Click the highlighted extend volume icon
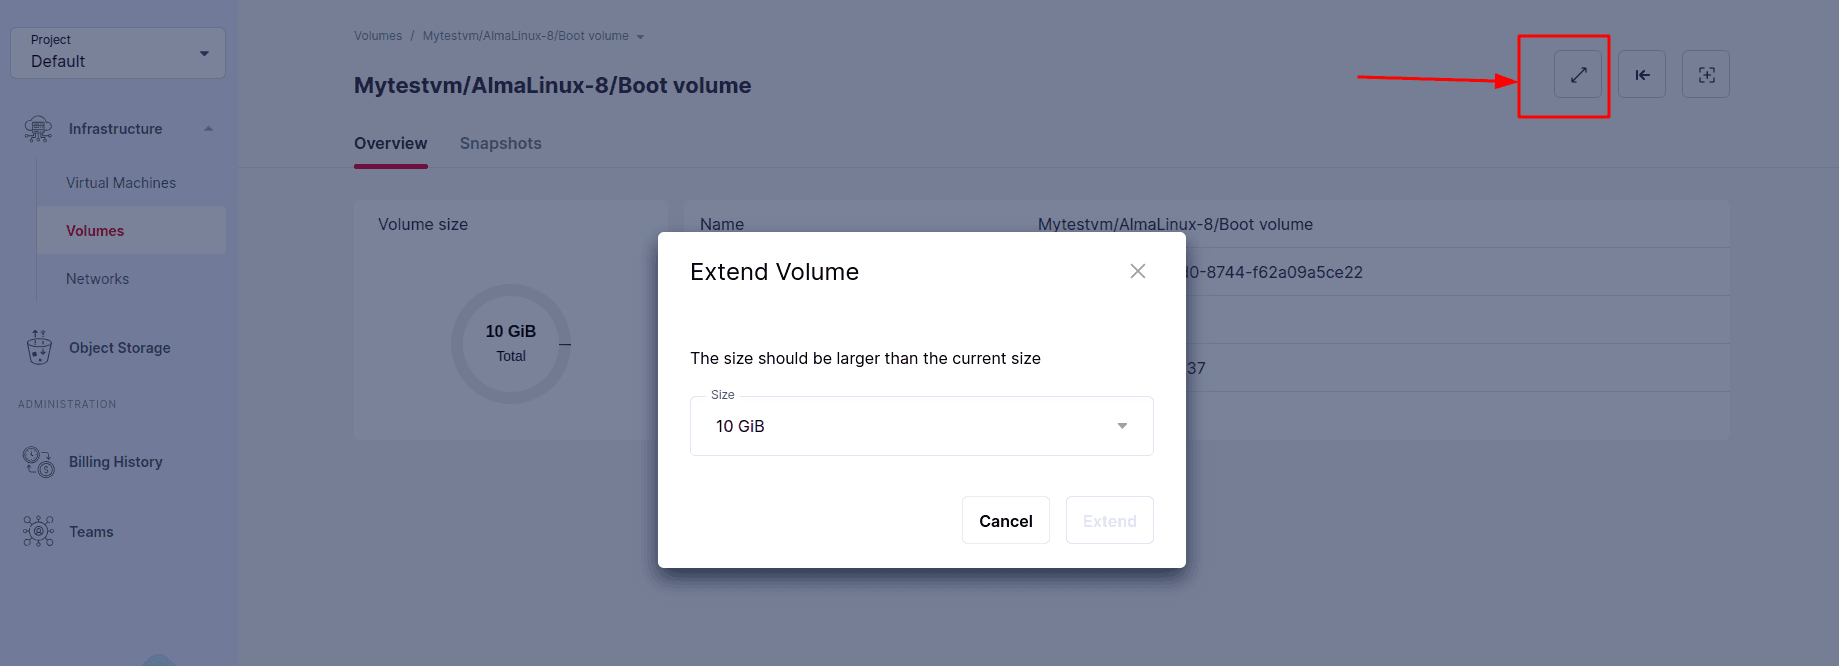The width and height of the screenshot is (1839, 666). (1578, 74)
